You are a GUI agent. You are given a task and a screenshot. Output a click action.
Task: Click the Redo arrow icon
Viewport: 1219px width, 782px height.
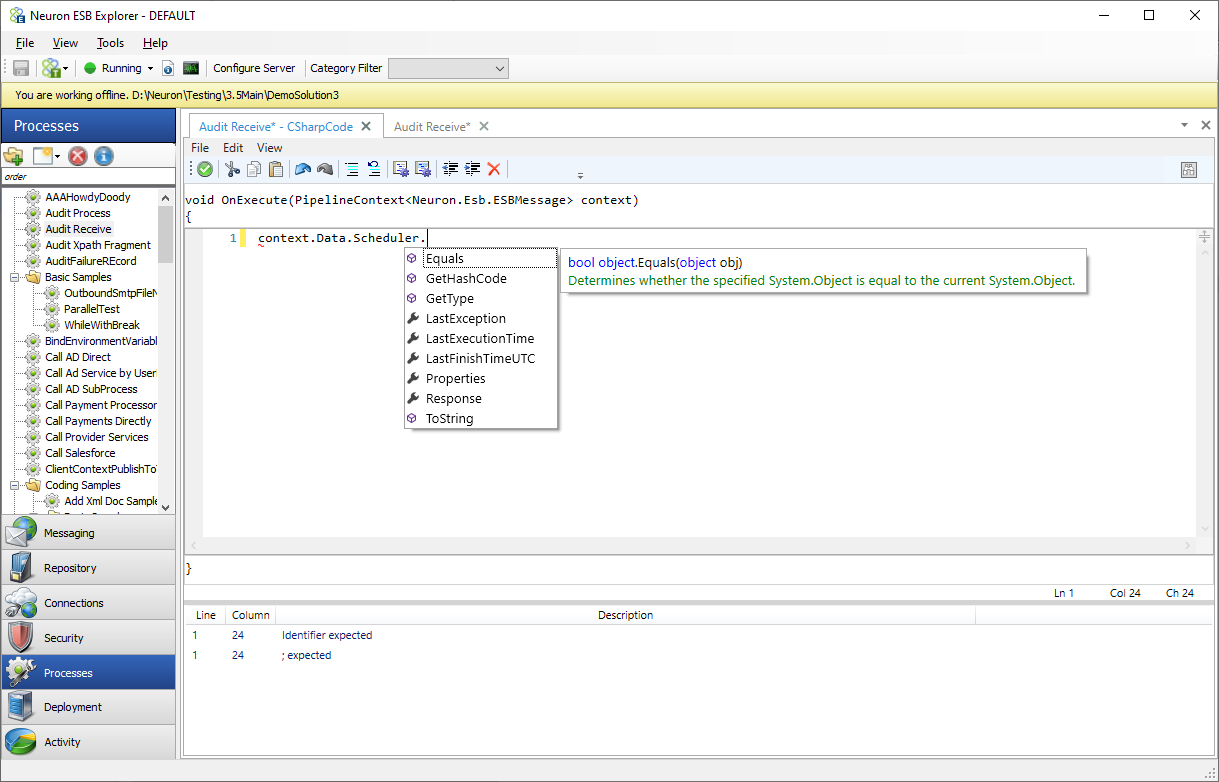pos(324,169)
